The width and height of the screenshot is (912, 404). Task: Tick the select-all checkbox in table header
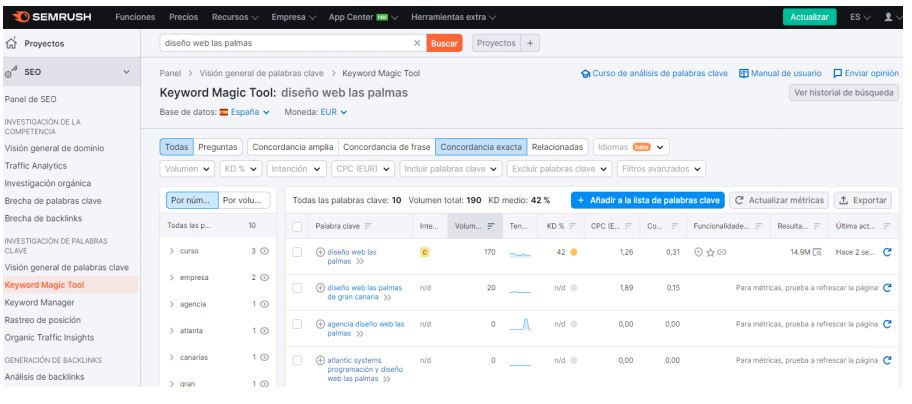(x=297, y=227)
